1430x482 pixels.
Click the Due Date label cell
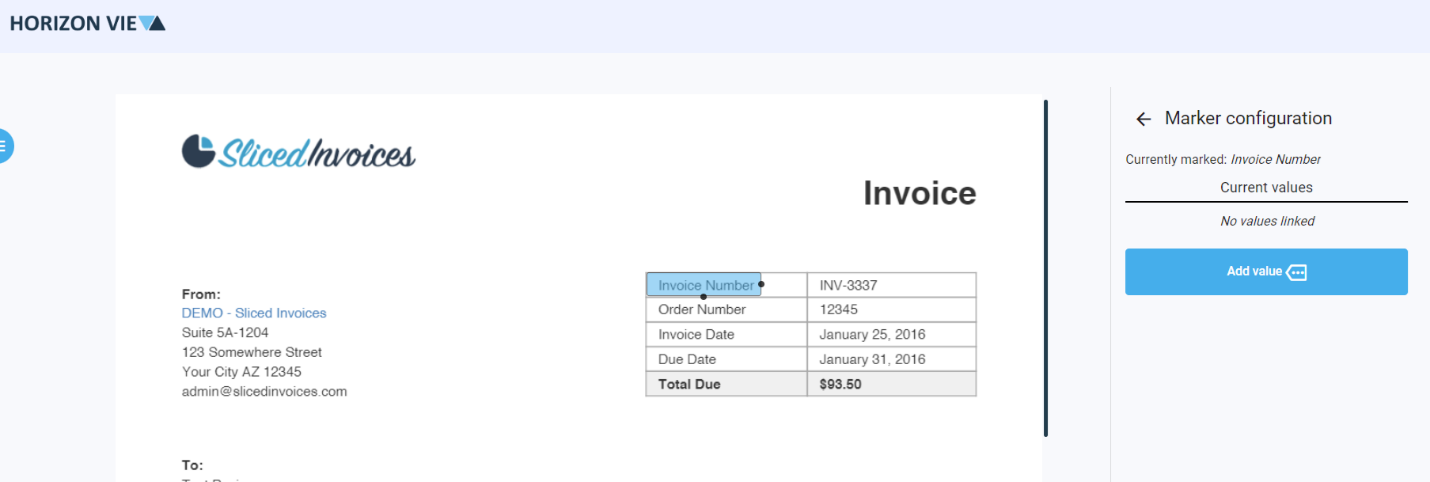686,360
